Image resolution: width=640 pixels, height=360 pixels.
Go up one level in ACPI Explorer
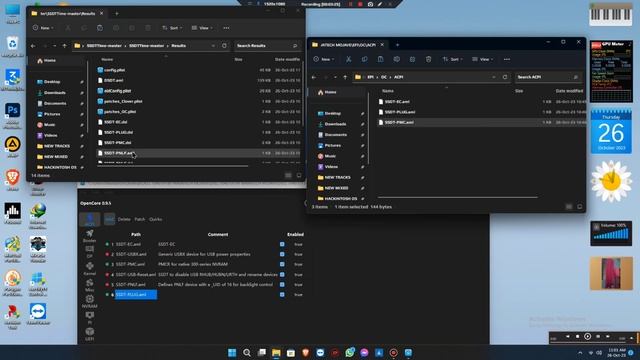click(345, 77)
